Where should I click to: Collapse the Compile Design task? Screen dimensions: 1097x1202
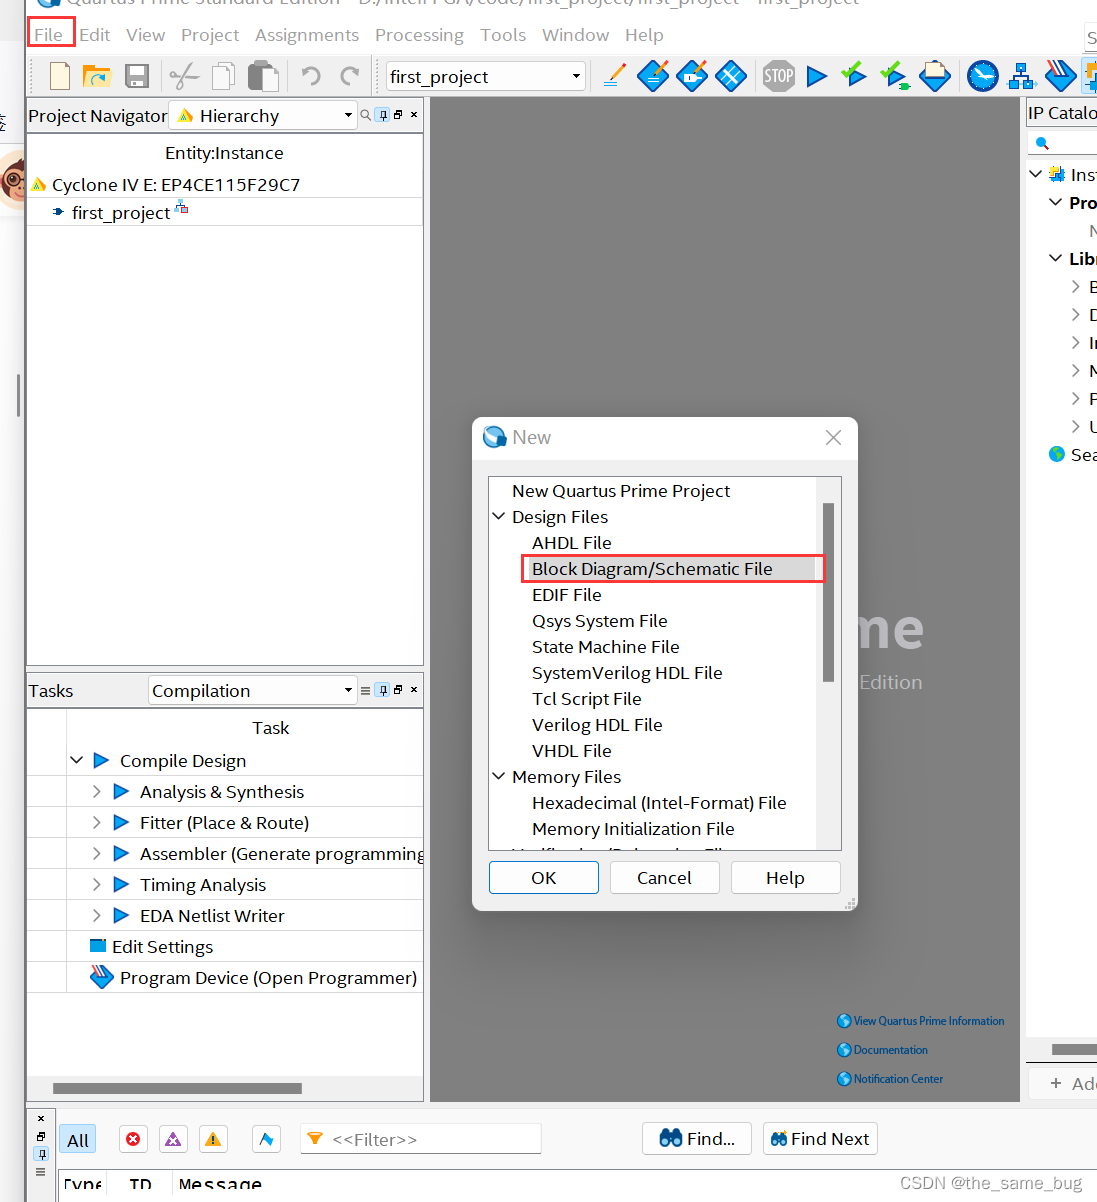pos(77,760)
